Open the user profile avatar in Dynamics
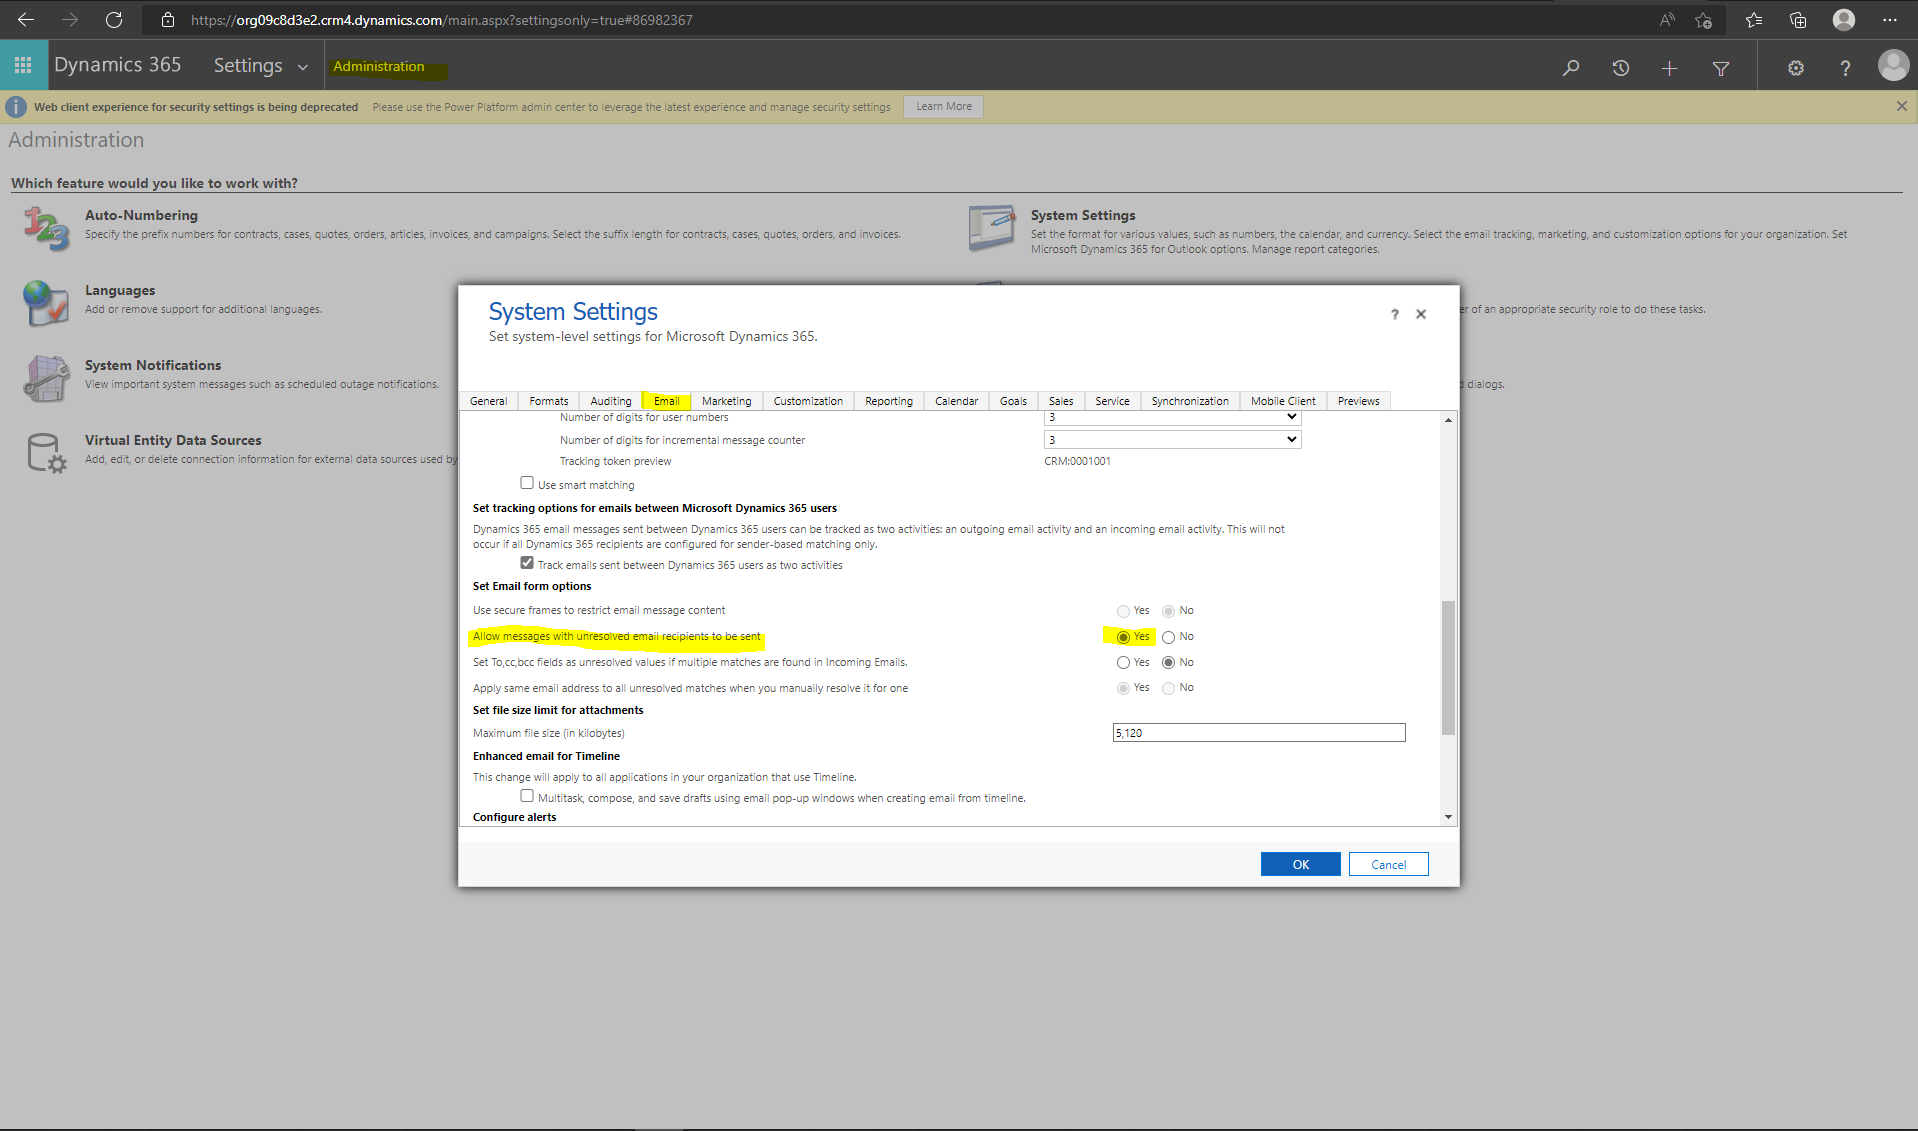 click(1893, 65)
